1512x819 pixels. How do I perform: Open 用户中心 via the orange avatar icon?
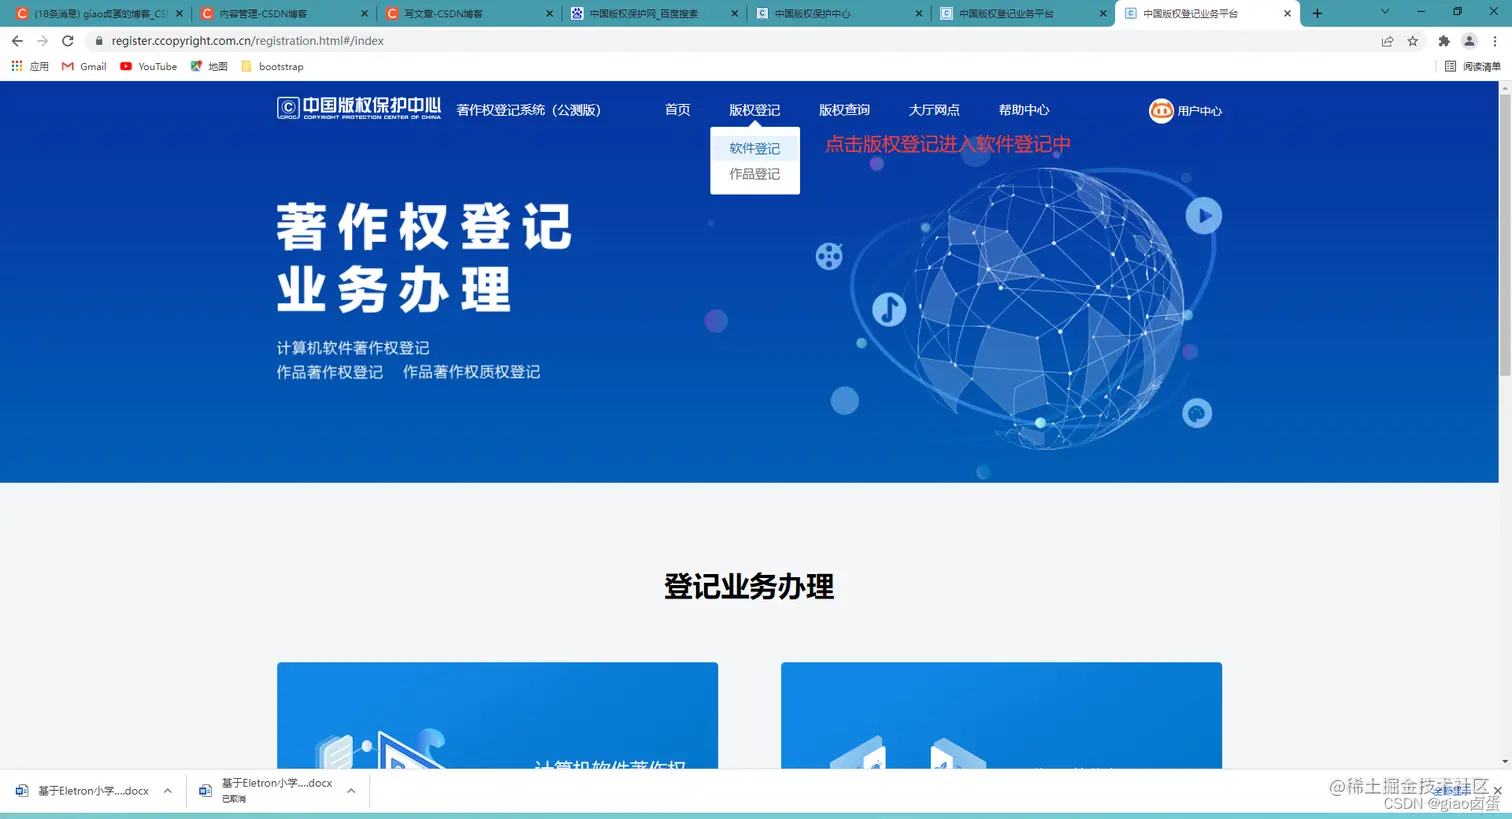(1161, 111)
